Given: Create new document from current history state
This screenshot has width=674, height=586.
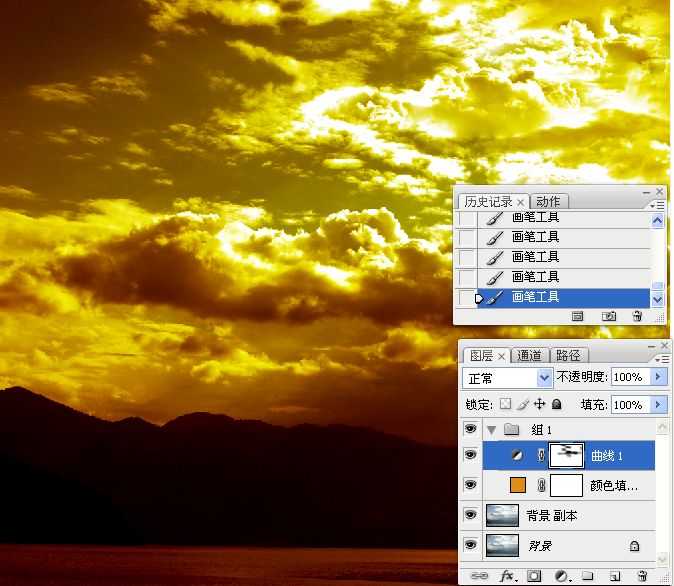Looking at the screenshot, I should (x=577, y=316).
